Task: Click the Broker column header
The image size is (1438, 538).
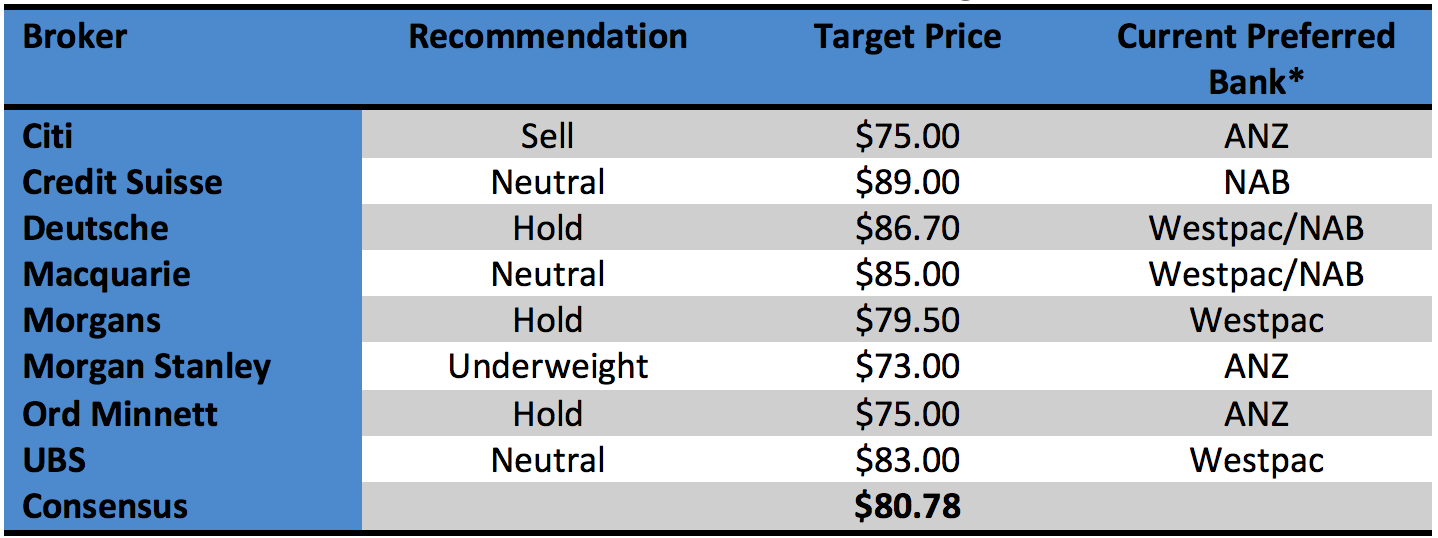Action: 75,38
